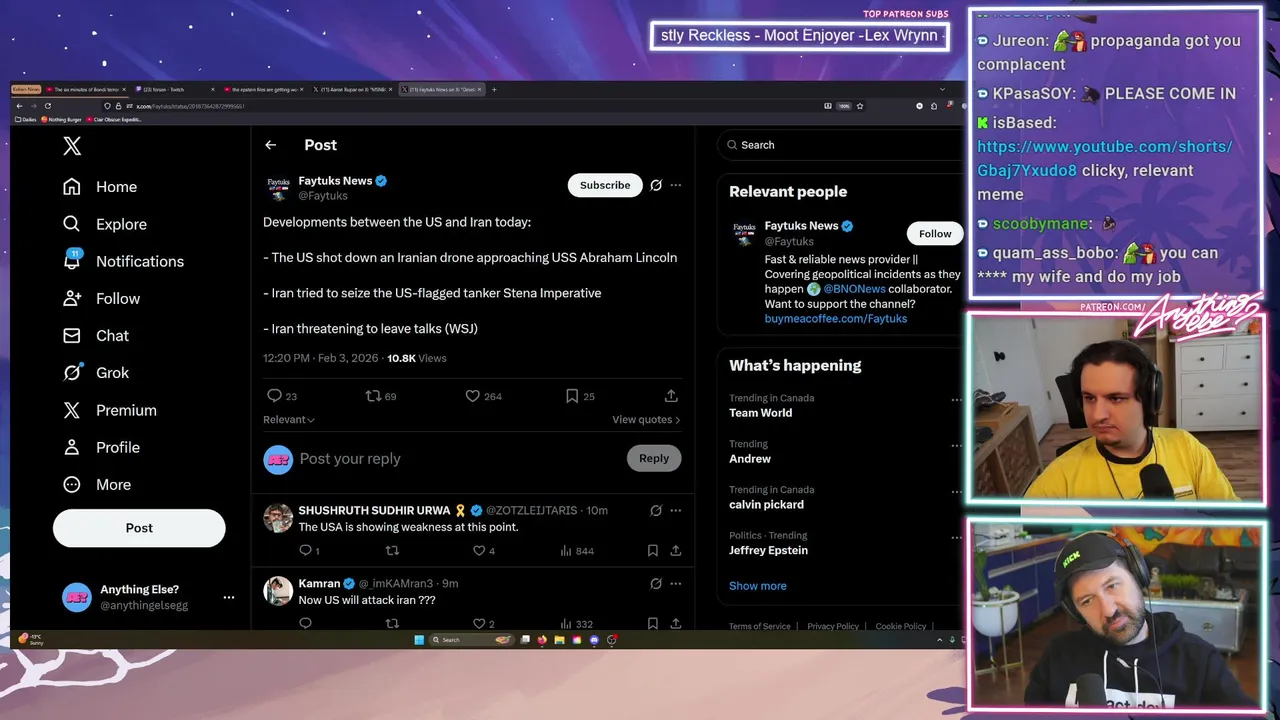Reply to the 'USA is showing weakness' comment
This screenshot has height=720, width=1280.
click(x=306, y=550)
